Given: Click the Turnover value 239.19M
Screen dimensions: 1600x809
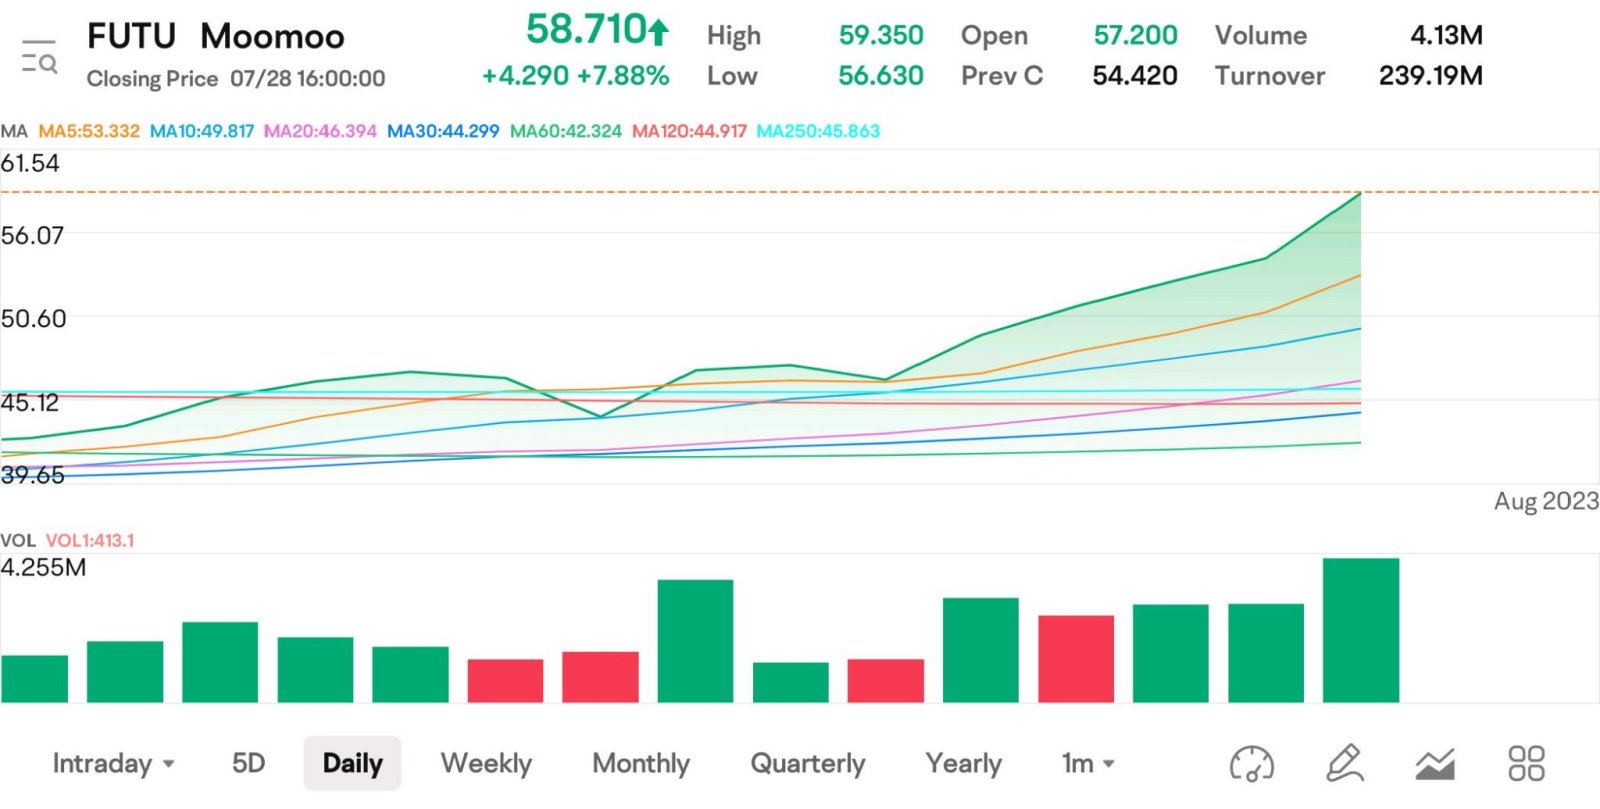Looking at the screenshot, I should click(1430, 76).
